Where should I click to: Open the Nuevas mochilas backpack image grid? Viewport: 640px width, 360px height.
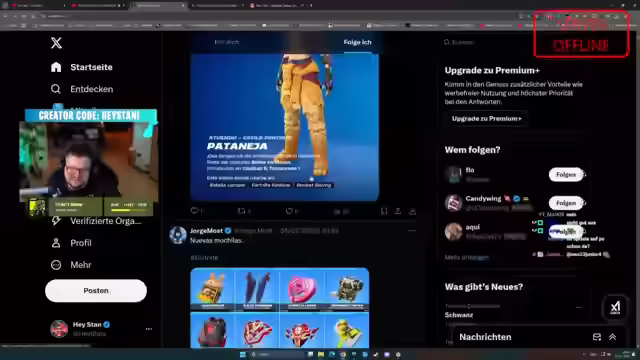tap(280, 308)
